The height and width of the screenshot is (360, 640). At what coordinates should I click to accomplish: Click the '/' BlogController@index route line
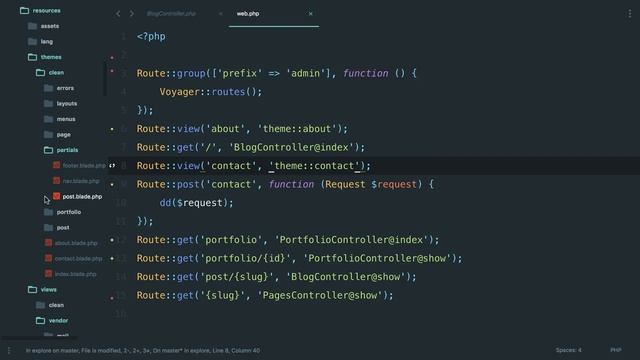pos(251,147)
